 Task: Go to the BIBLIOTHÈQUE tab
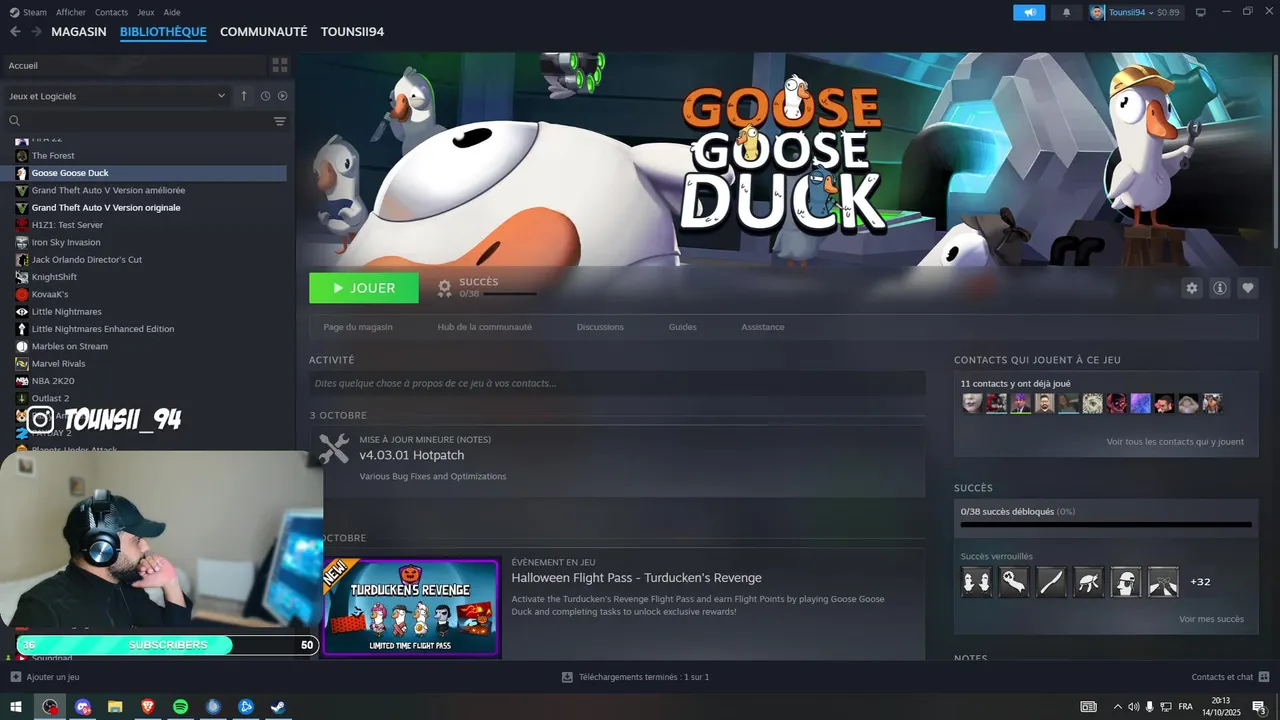coord(163,32)
